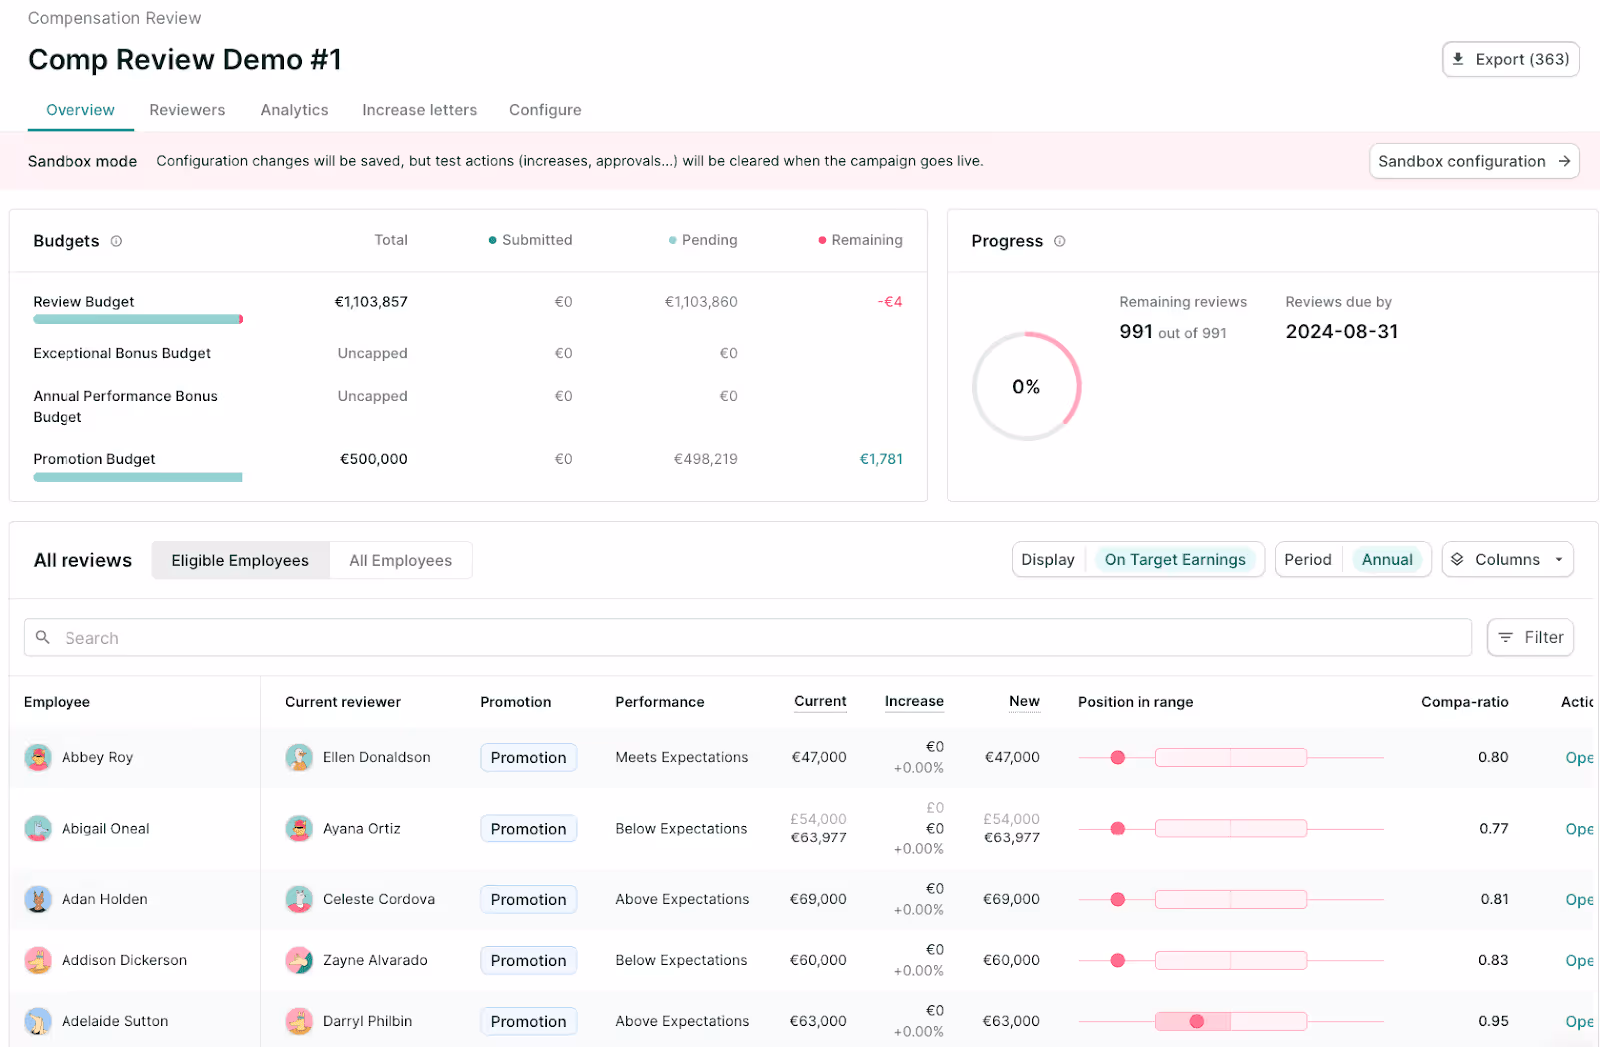Image resolution: width=1600 pixels, height=1047 pixels.
Task: Click the Sandbox configuration button
Action: click(x=1473, y=161)
